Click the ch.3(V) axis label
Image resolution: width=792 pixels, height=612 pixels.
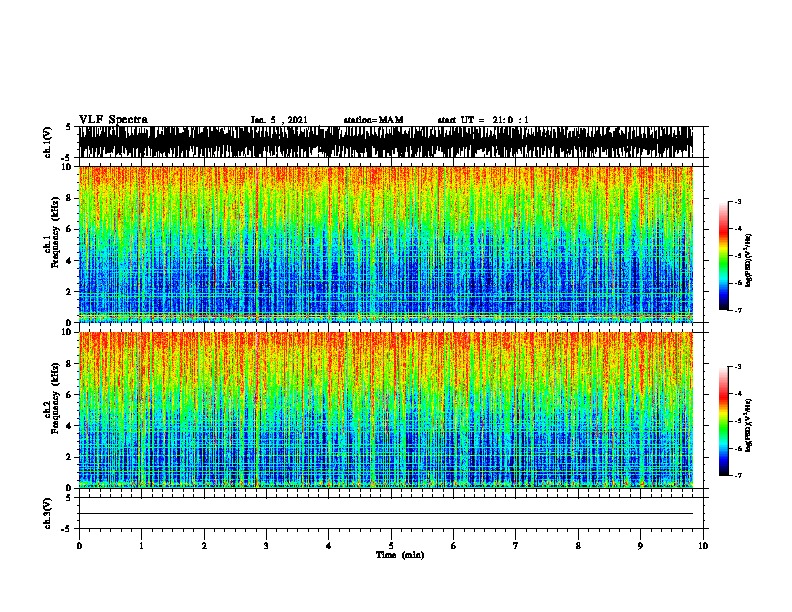[48, 513]
